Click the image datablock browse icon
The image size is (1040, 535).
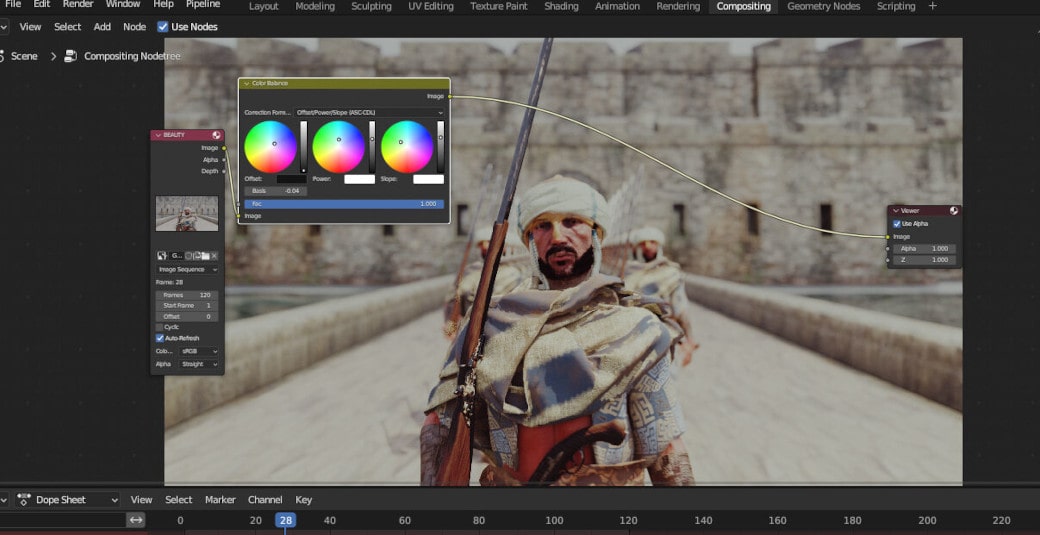pos(163,256)
